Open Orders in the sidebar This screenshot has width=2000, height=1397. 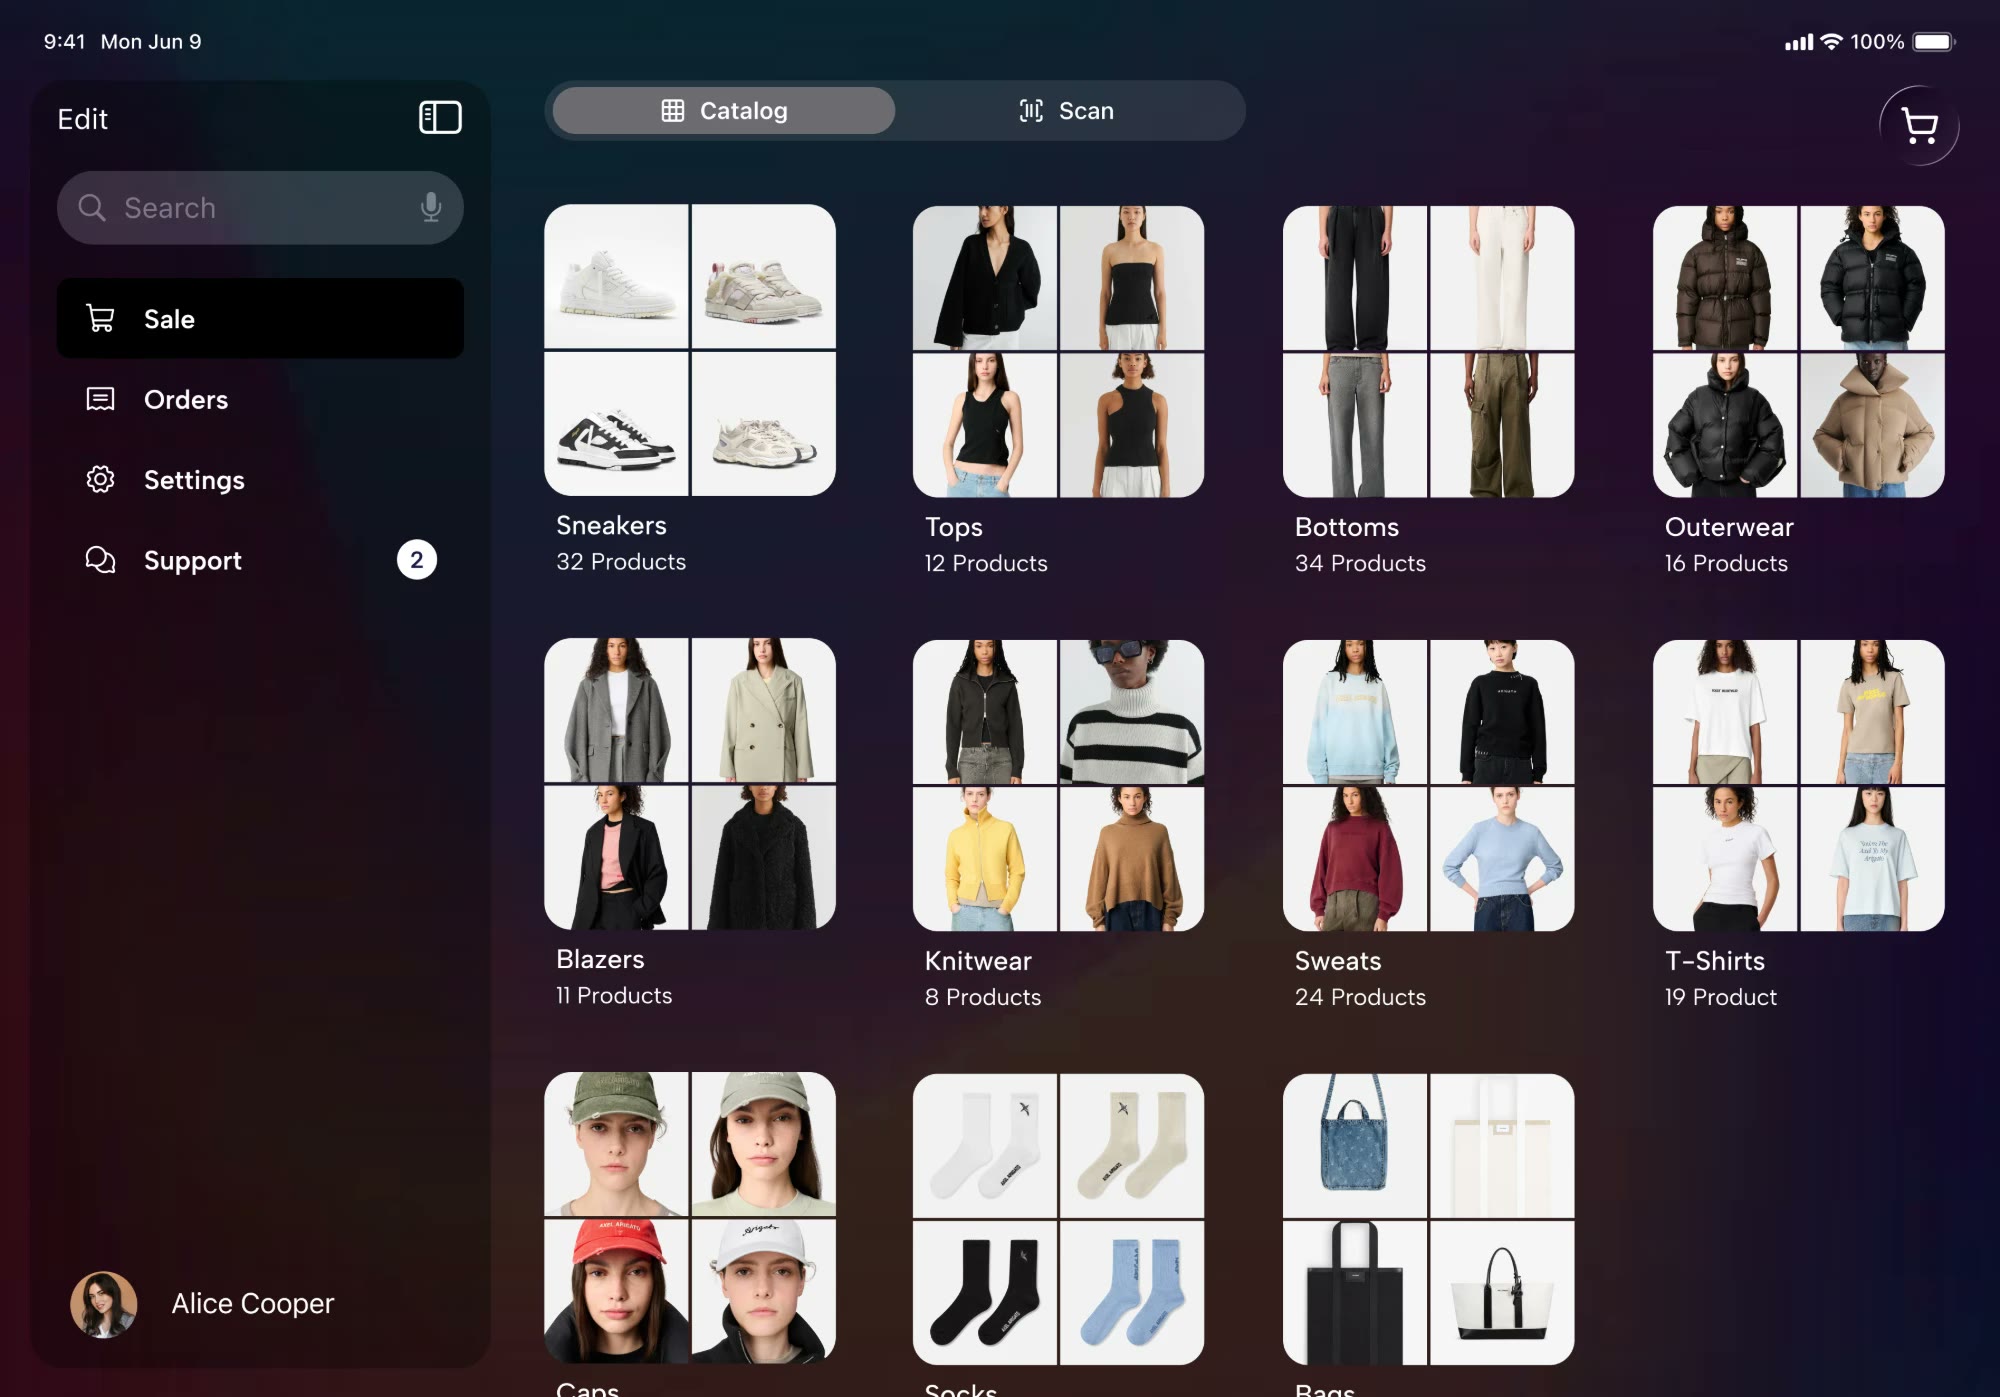[x=260, y=399]
